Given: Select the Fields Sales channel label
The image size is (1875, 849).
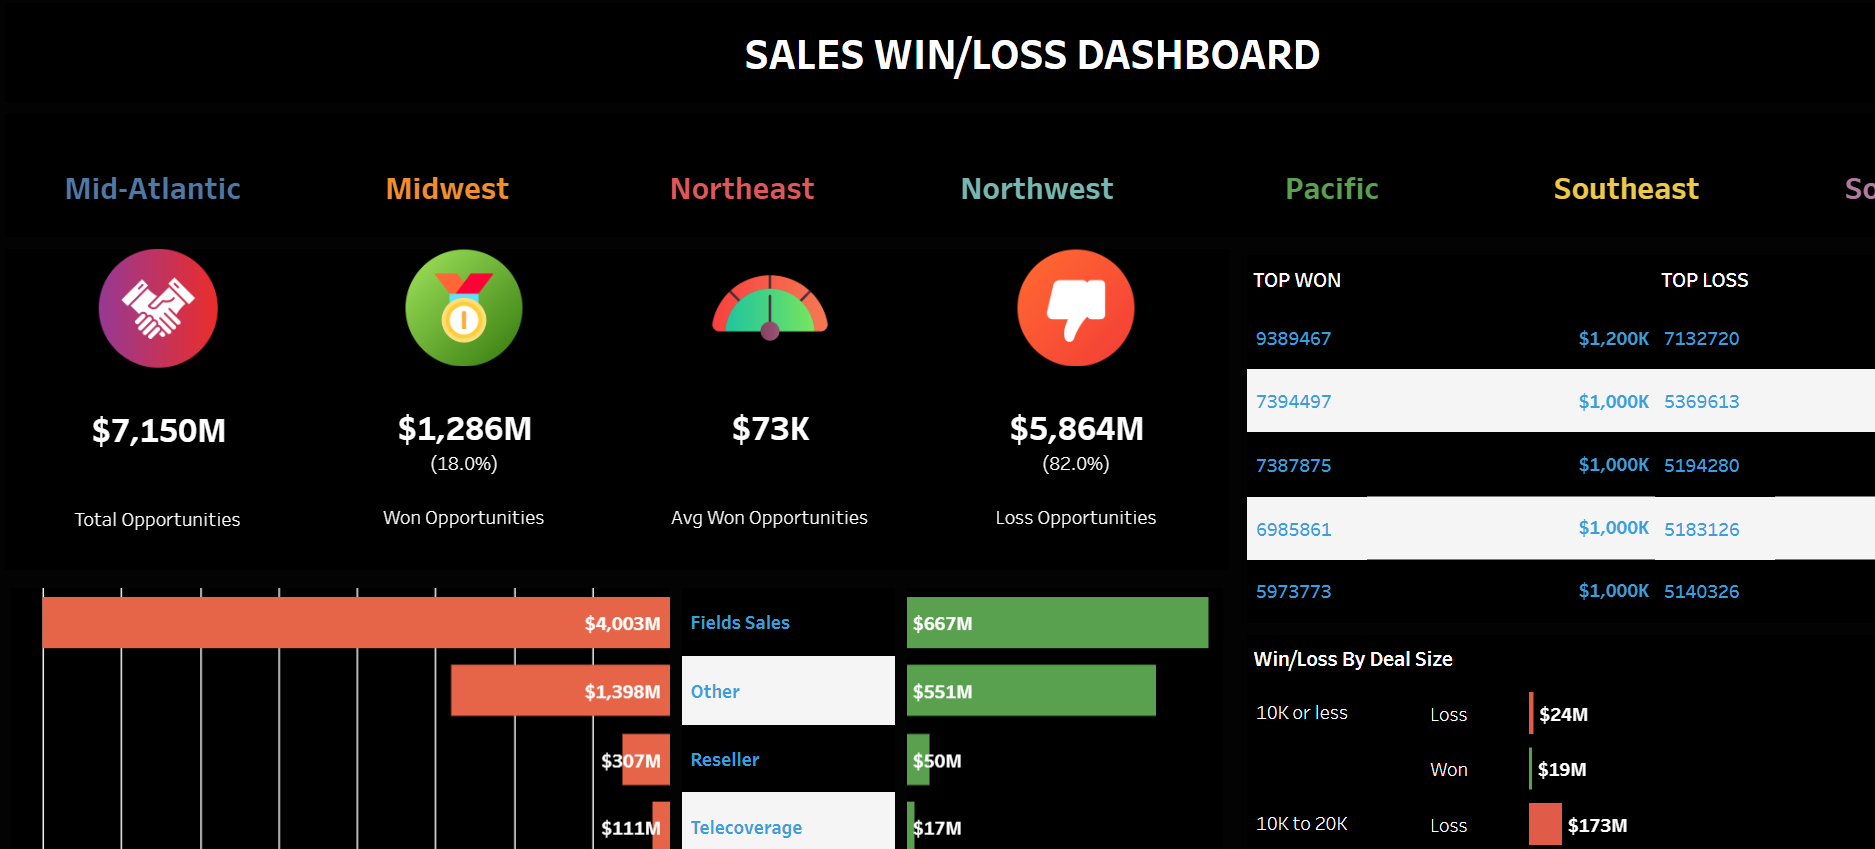Looking at the screenshot, I should 740,623.
